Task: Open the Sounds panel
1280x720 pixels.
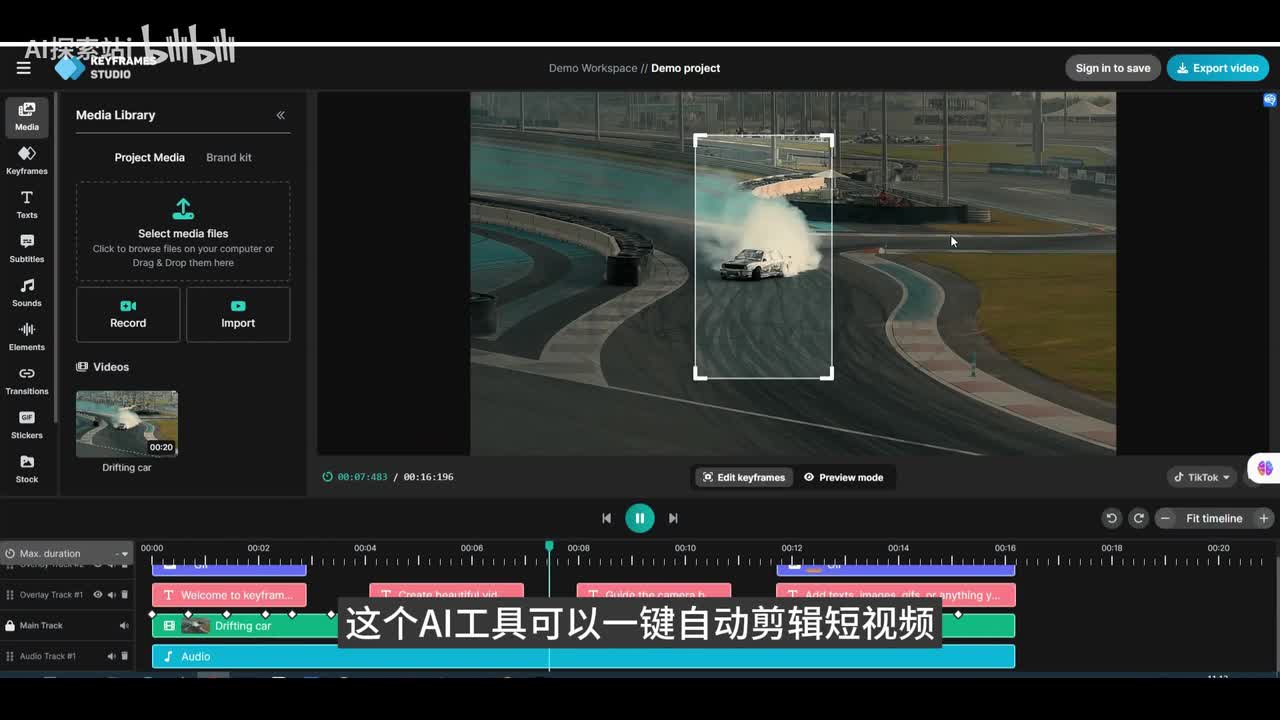Action: (27, 292)
